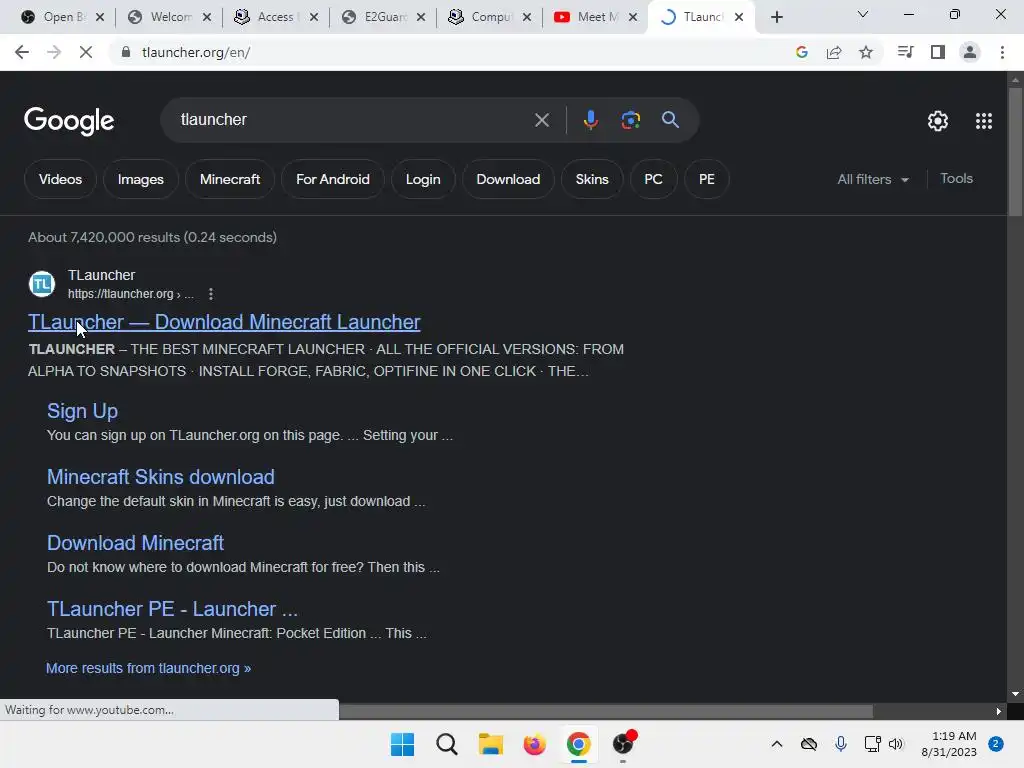Screen dimensions: 1024x768
Task: Open the Google apps grid
Action: [984, 121]
